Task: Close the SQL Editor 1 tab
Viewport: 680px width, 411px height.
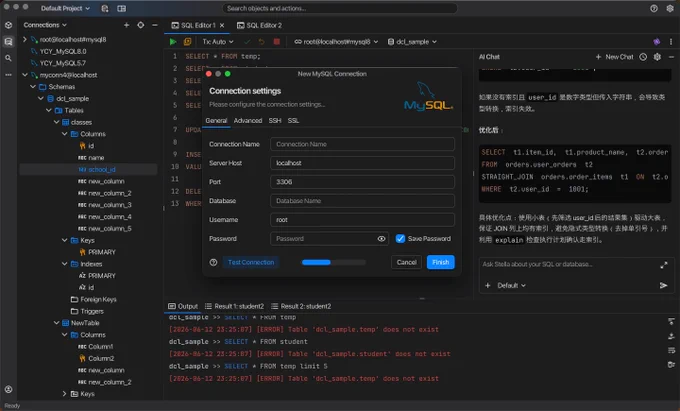Action: click(222, 26)
